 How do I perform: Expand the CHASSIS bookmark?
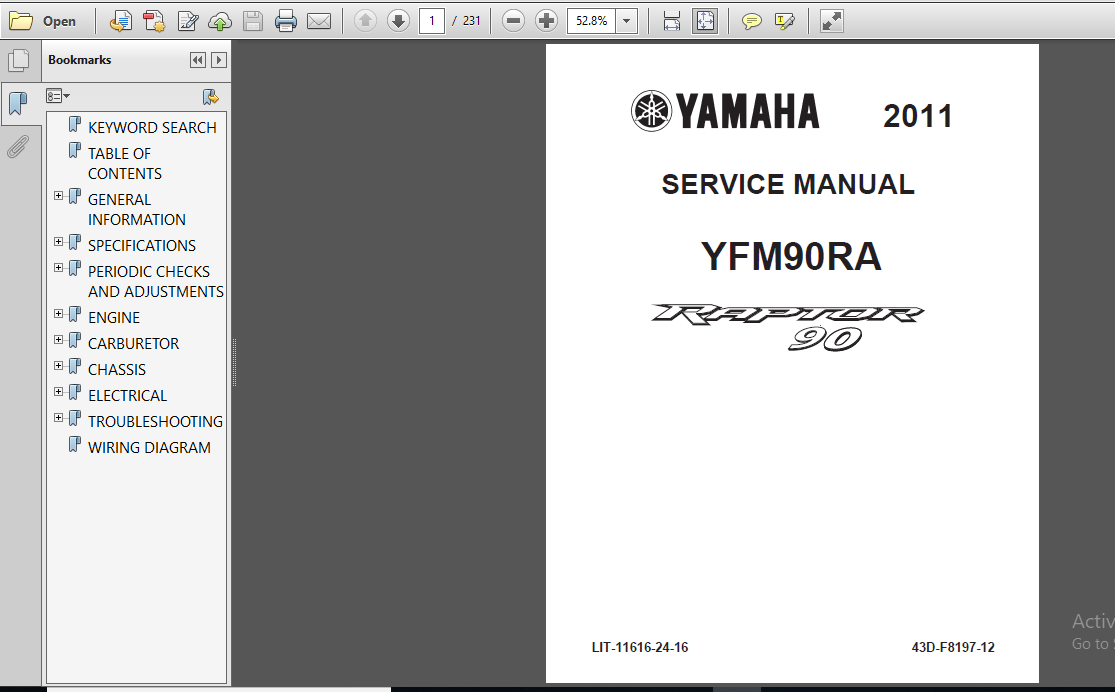pos(58,366)
